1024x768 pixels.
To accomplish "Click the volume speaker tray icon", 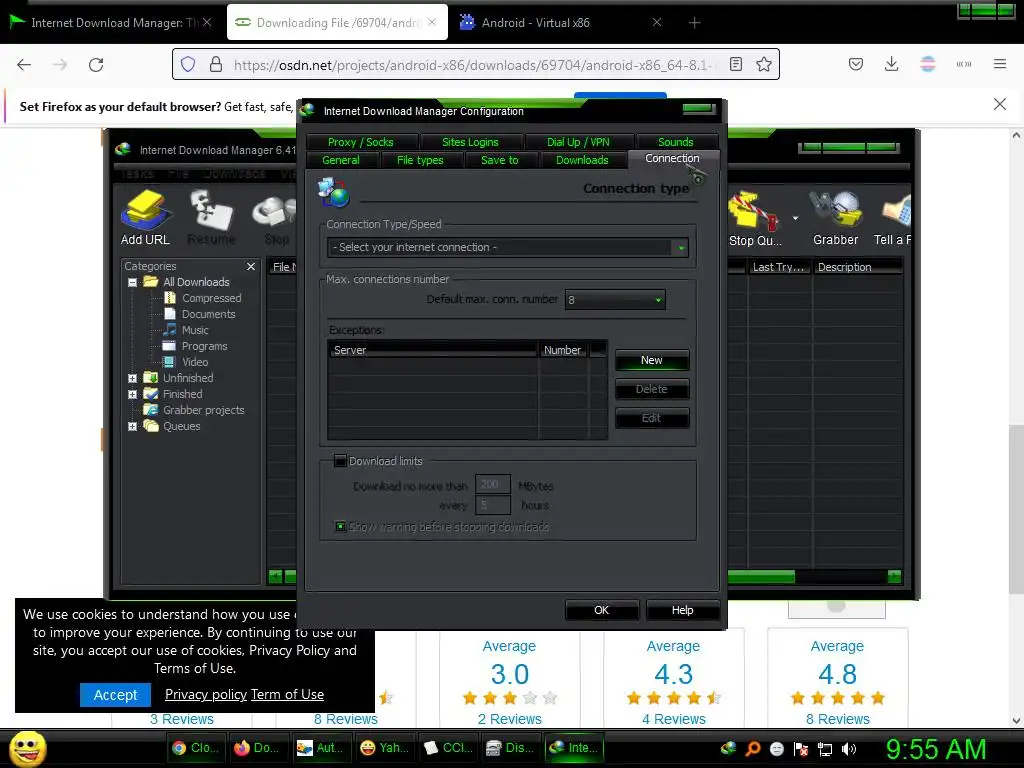I will tap(849, 749).
